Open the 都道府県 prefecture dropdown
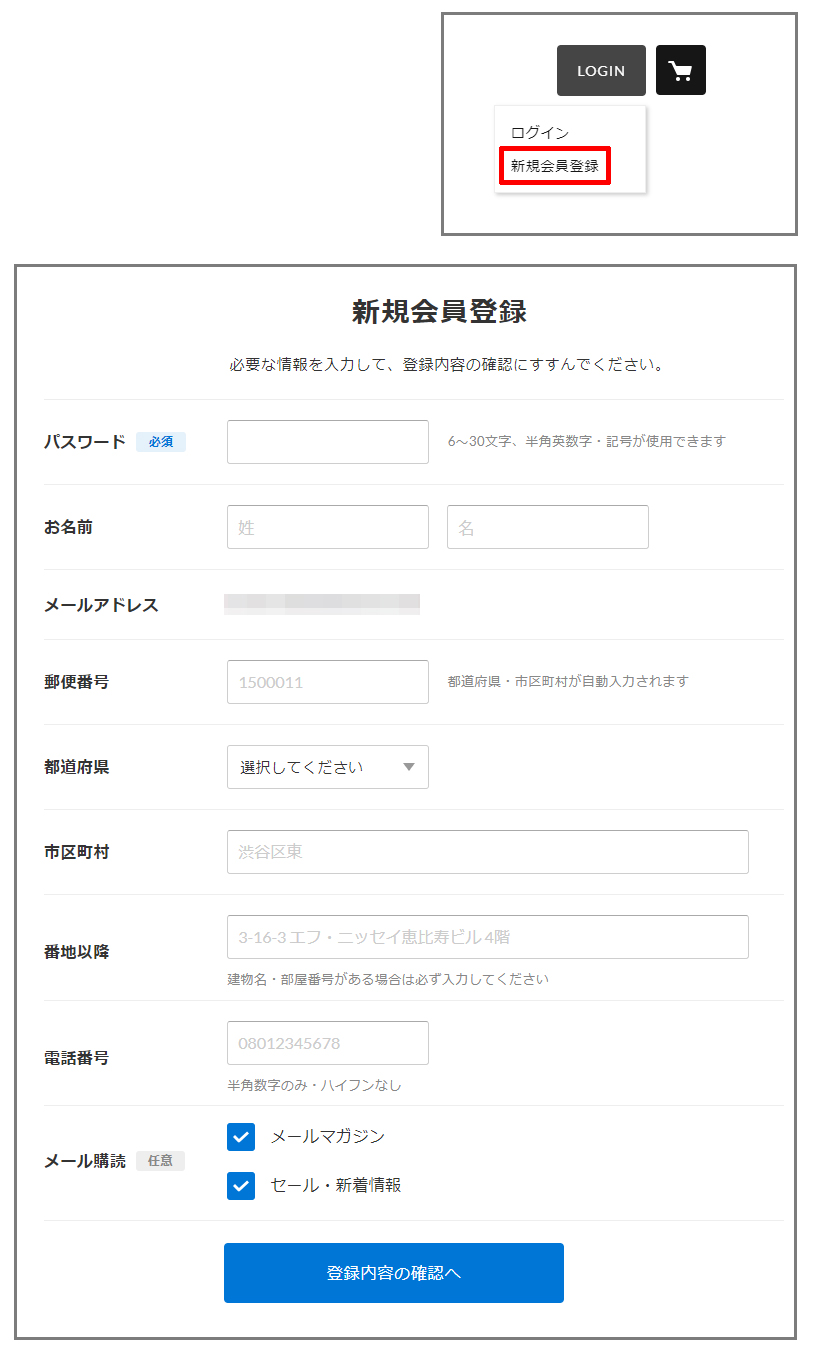This screenshot has width=831, height=1352. 328,767
